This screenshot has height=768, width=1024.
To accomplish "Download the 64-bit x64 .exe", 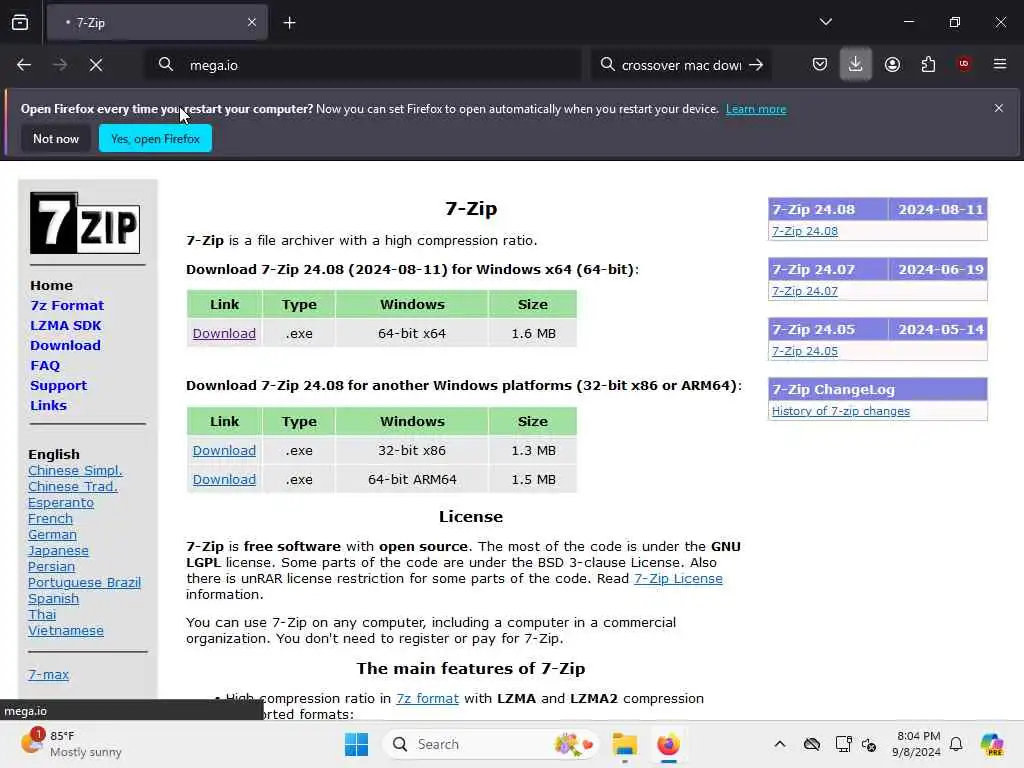I will click(x=224, y=333).
